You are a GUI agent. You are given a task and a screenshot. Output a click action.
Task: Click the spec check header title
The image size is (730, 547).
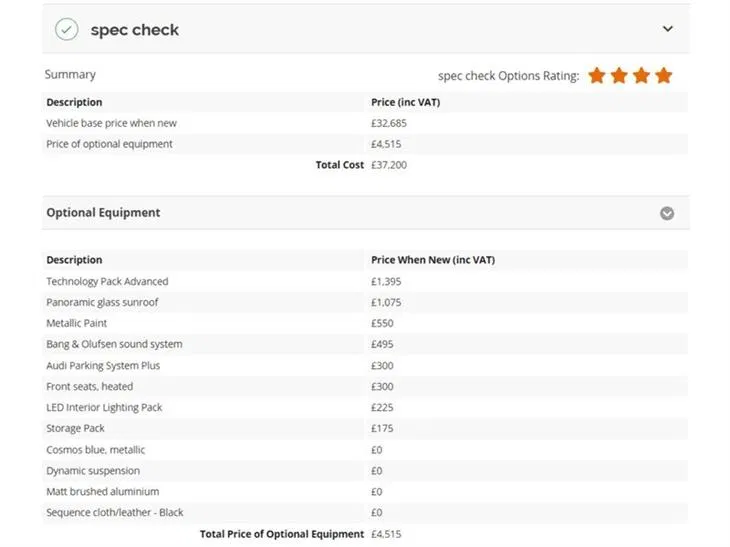pyautogui.click(x=135, y=30)
